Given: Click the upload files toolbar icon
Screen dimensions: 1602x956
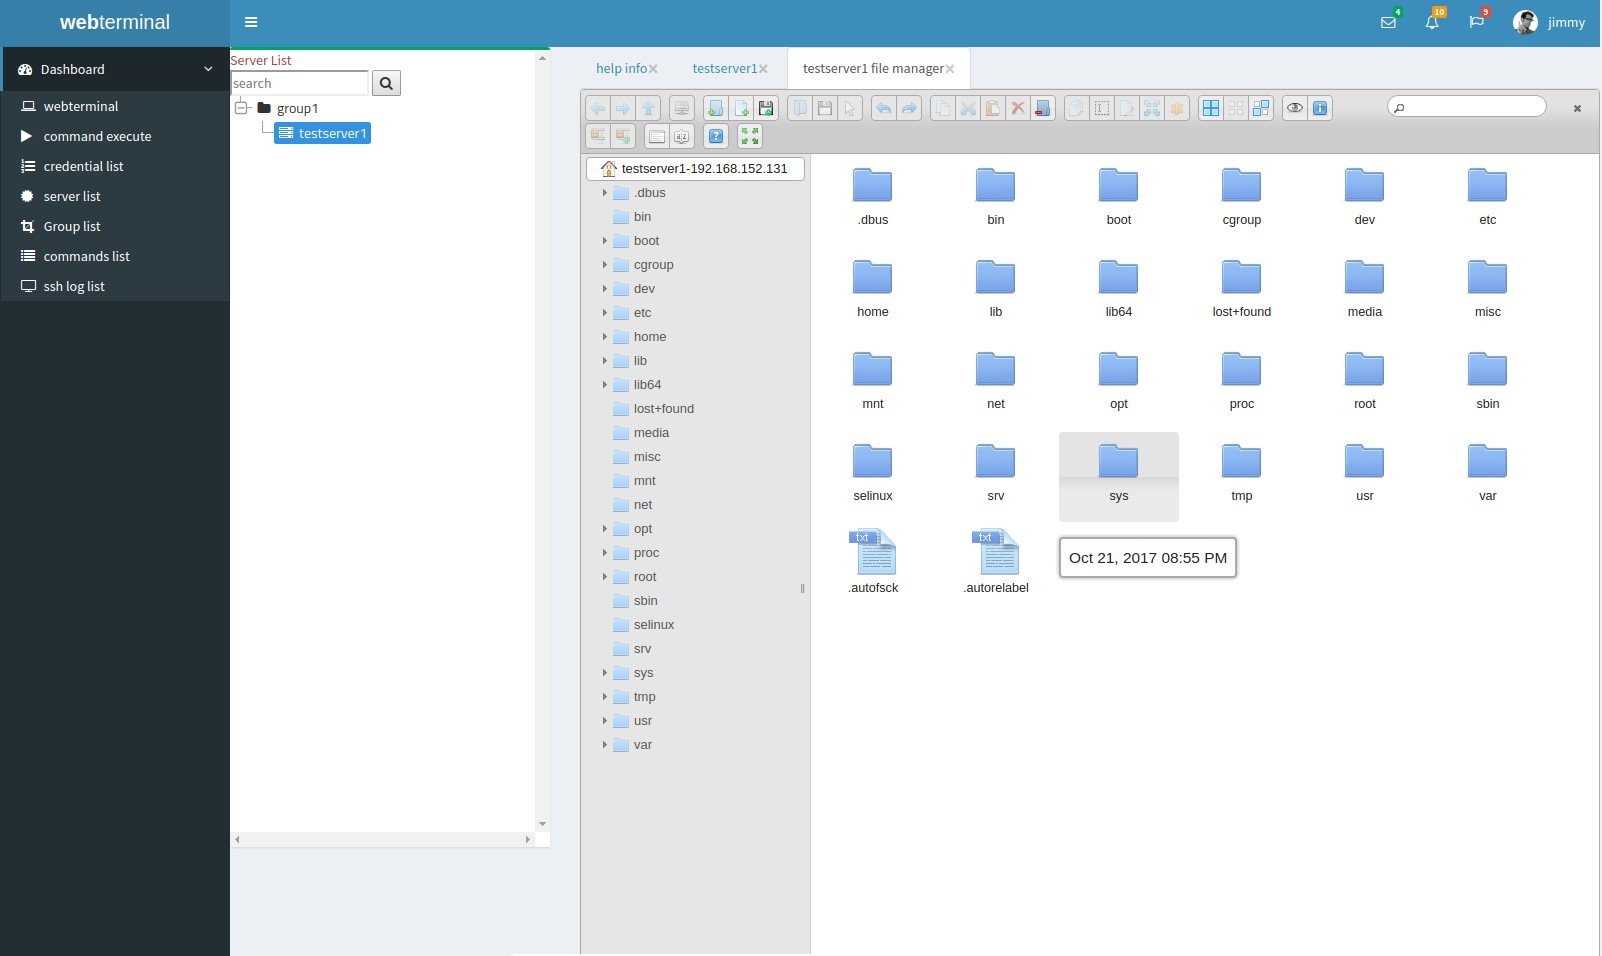Looking at the screenshot, I should [766, 108].
